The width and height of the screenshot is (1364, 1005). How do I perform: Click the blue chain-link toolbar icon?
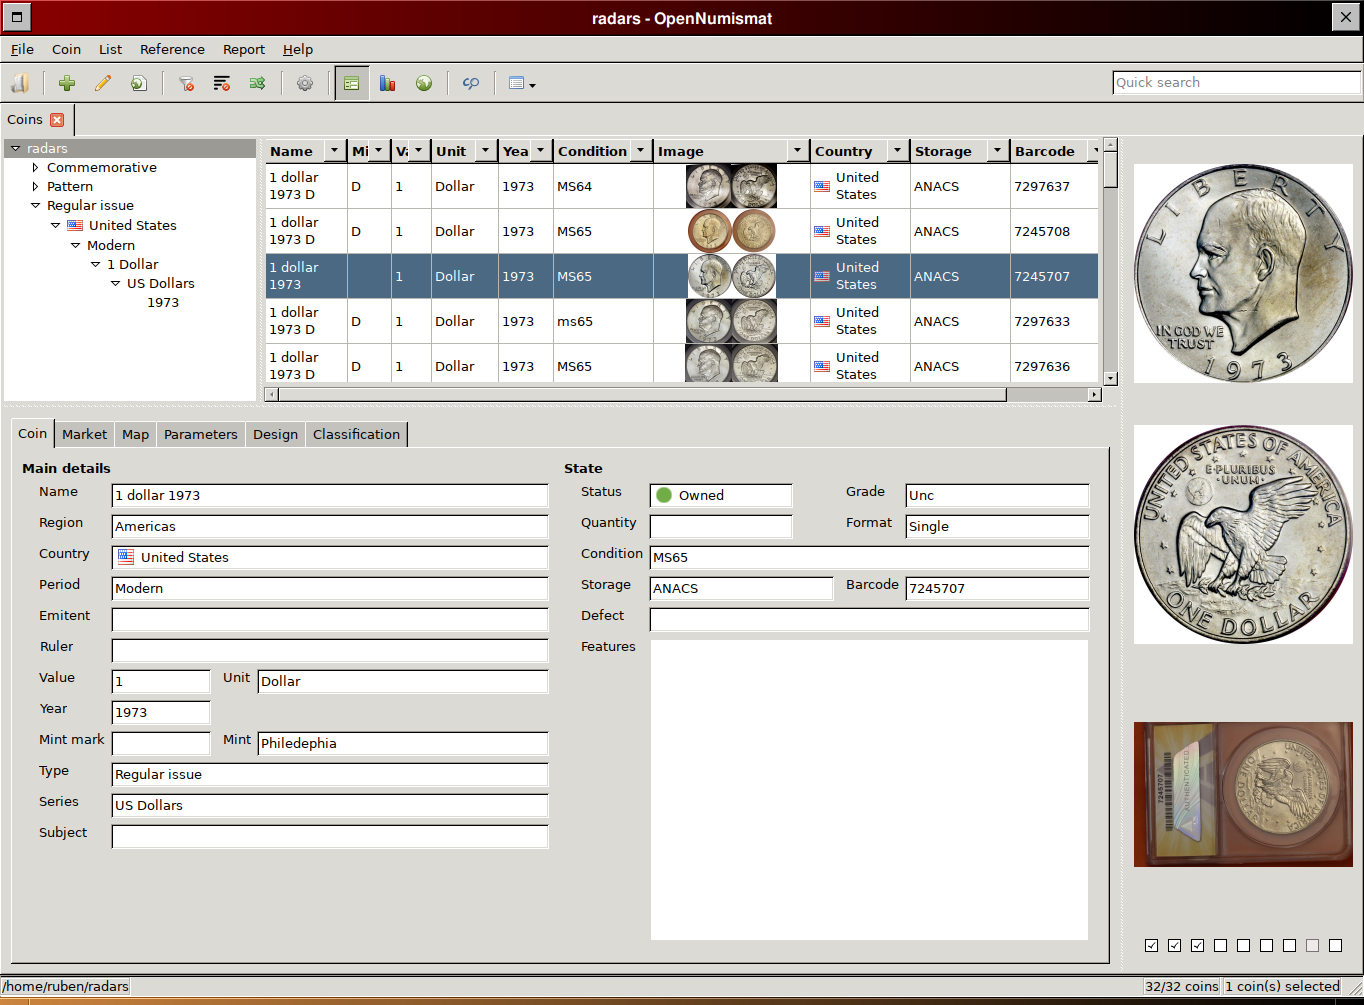pyautogui.click(x=471, y=83)
